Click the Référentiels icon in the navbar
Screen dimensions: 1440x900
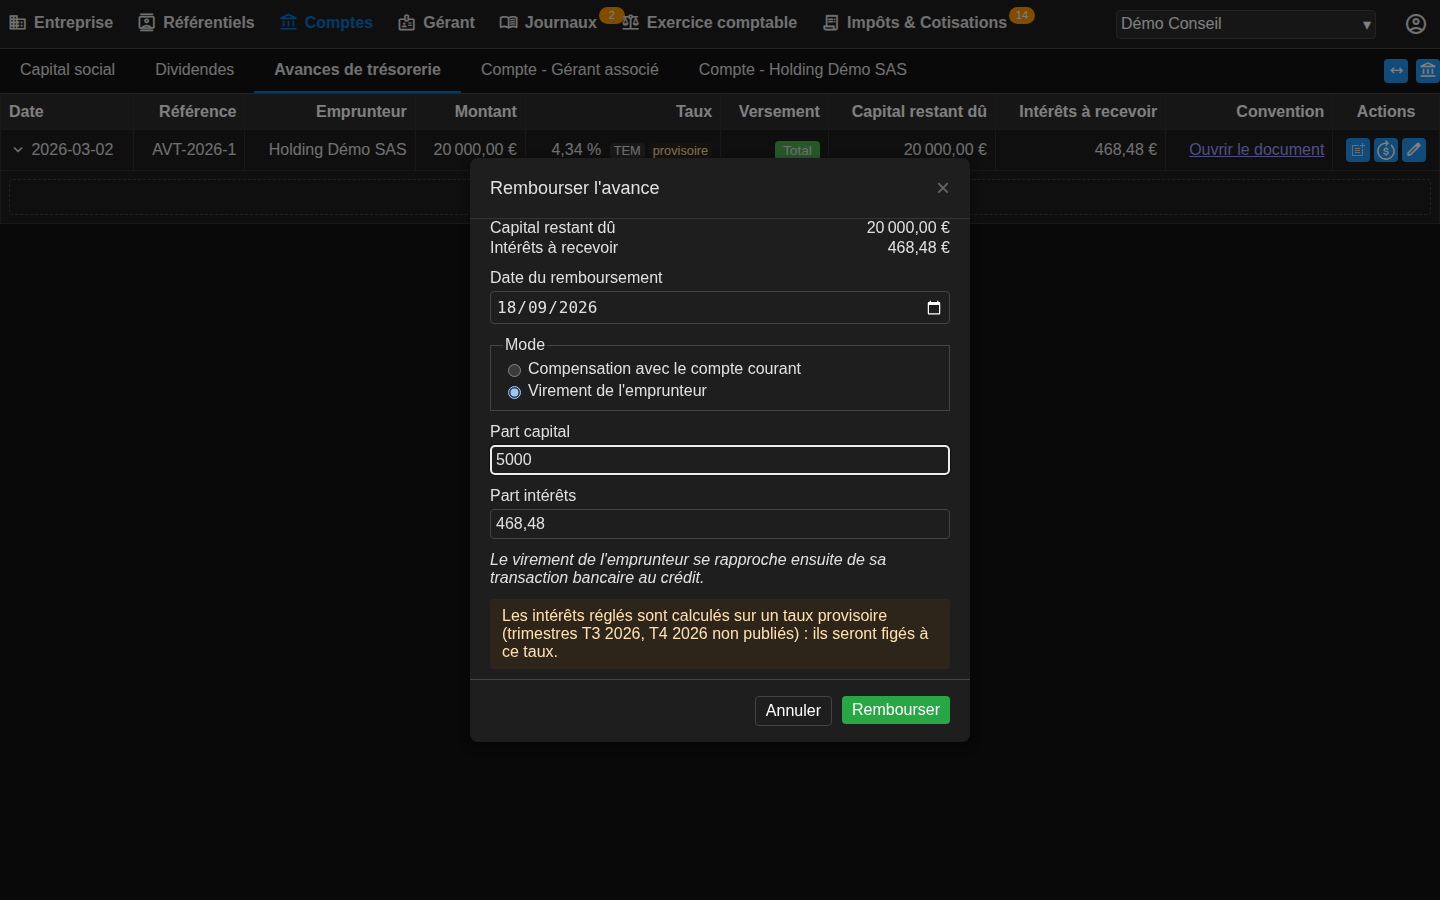point(147,22)
